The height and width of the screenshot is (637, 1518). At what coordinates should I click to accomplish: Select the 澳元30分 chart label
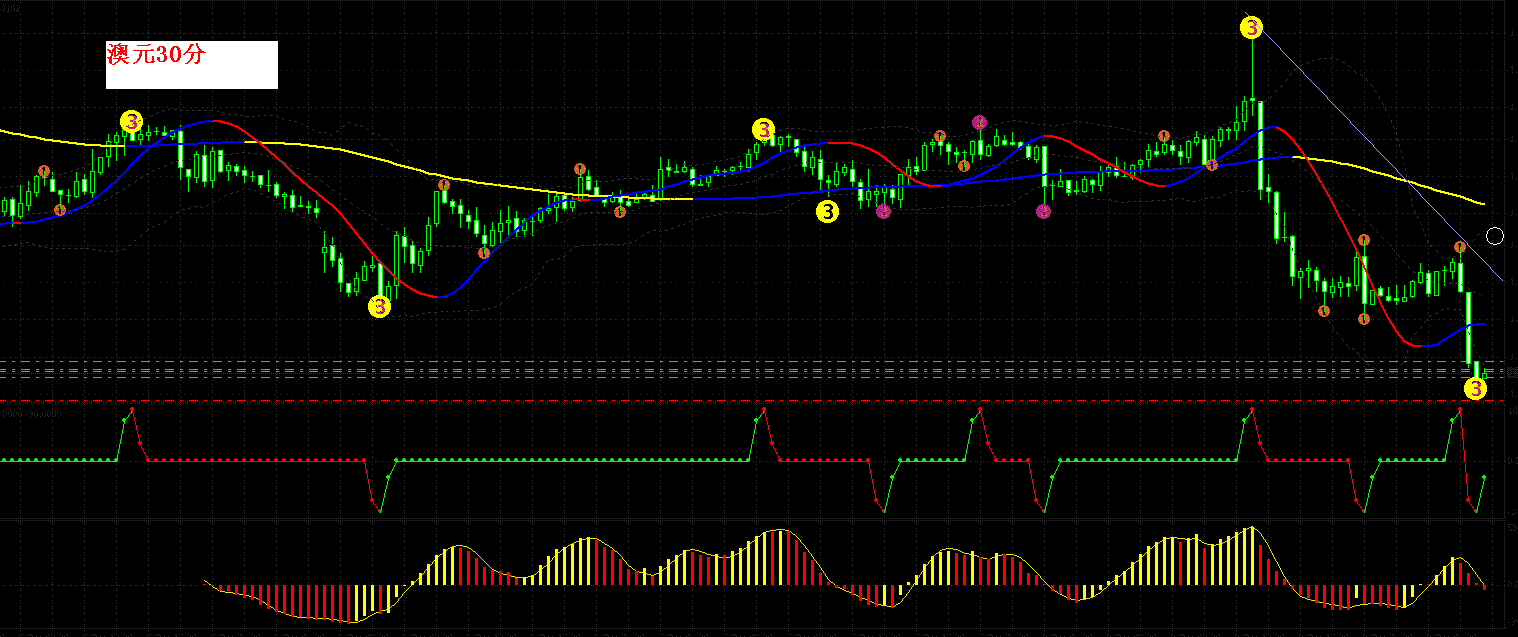(x=191, y=65)
